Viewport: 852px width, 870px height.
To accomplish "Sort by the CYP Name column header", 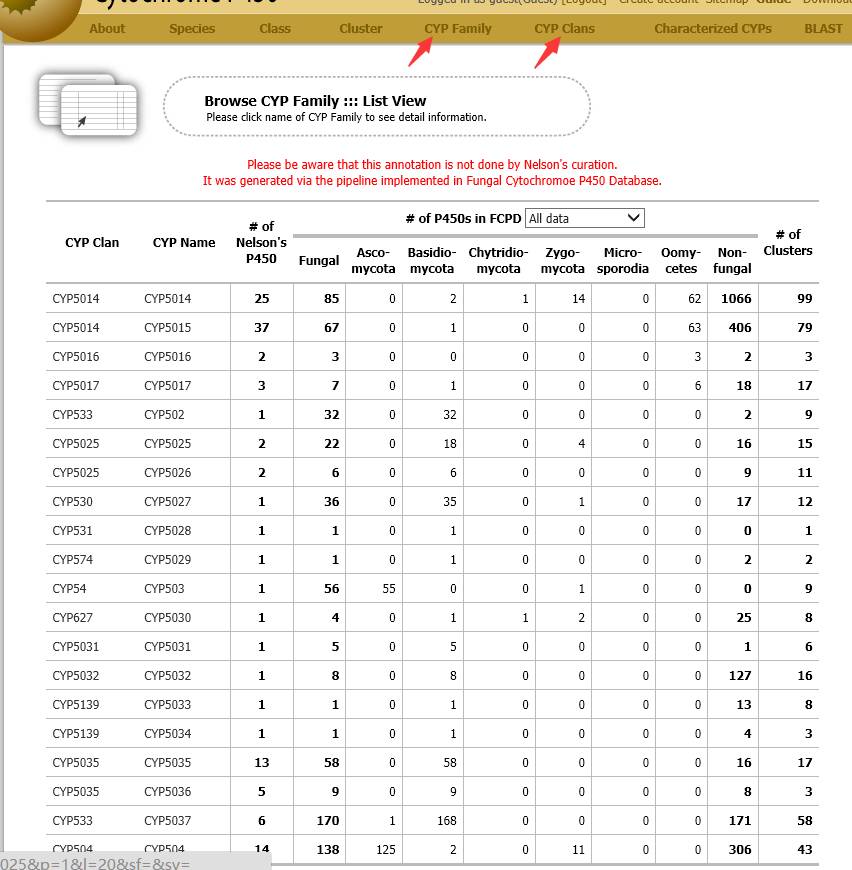I will coord(184,242).
